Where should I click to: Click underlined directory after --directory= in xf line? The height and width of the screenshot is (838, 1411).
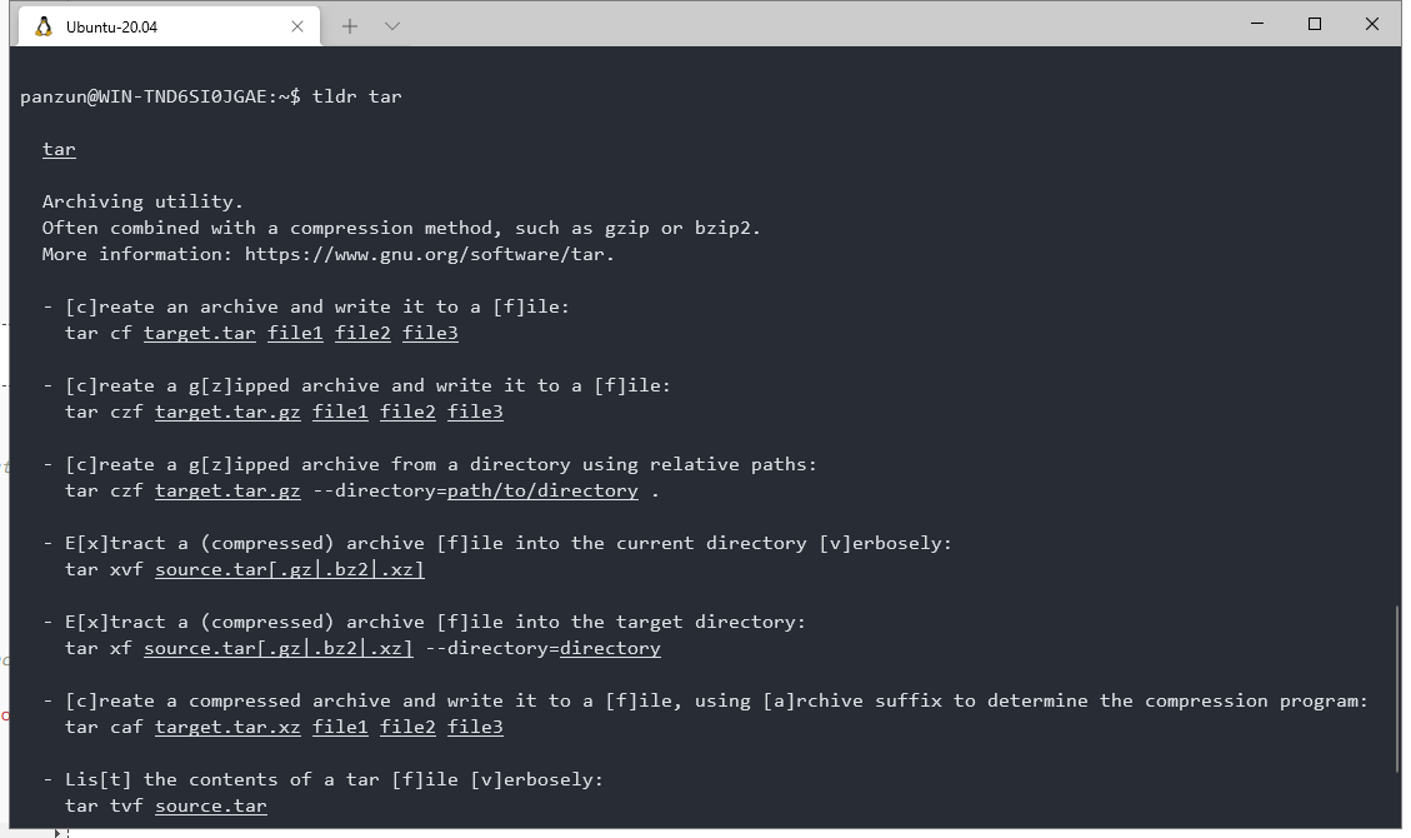pos(610,648)
